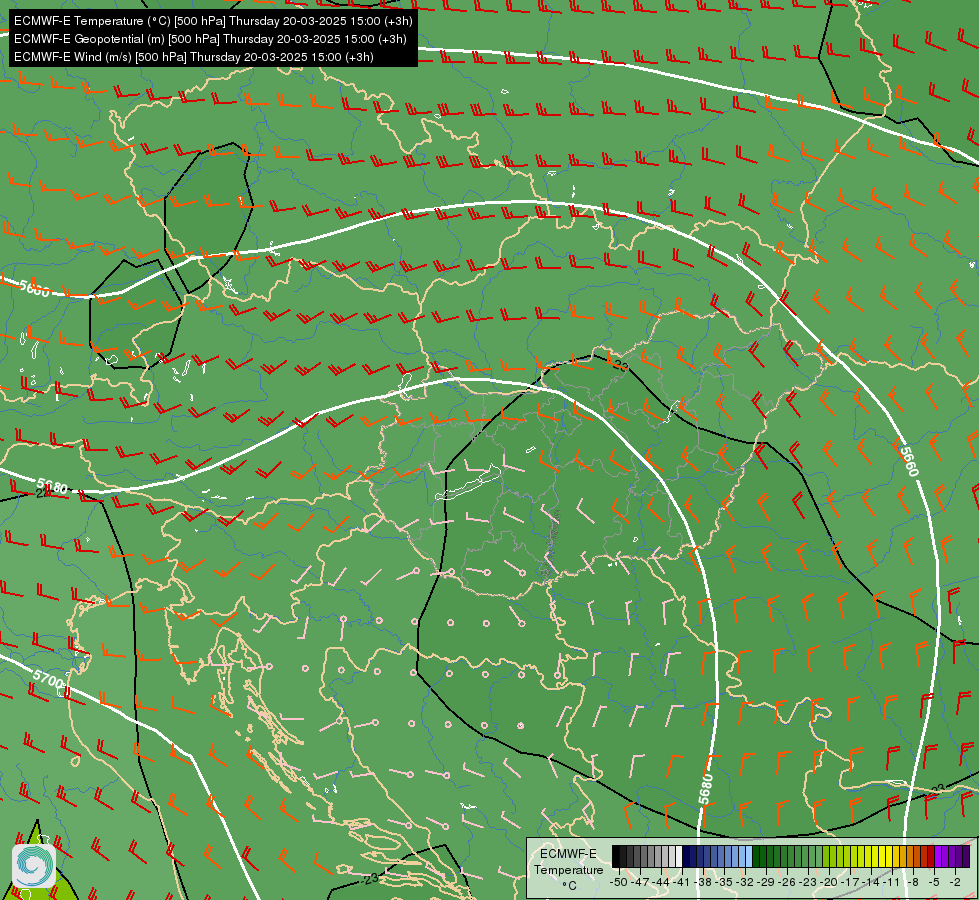Pick the black swatch at the legend's cold end
This screenshot has height=900, width=979.
click(x=616, y=856)
